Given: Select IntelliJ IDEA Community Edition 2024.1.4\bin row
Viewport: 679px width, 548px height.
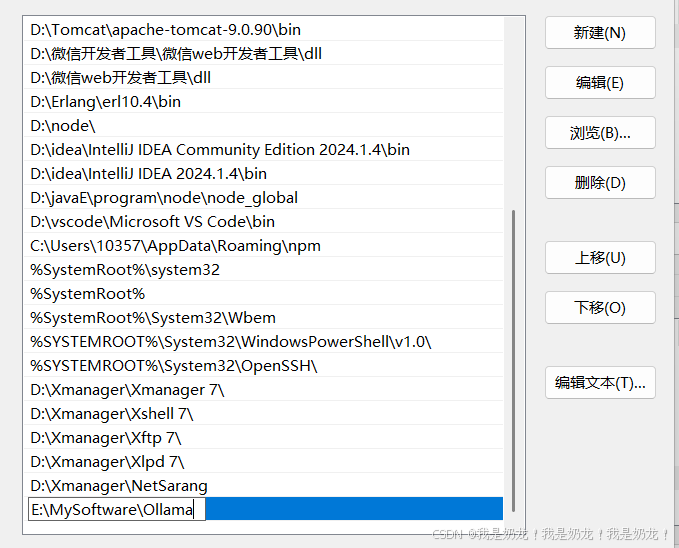Looking at the screenshot, I should (x=263, y=149).
